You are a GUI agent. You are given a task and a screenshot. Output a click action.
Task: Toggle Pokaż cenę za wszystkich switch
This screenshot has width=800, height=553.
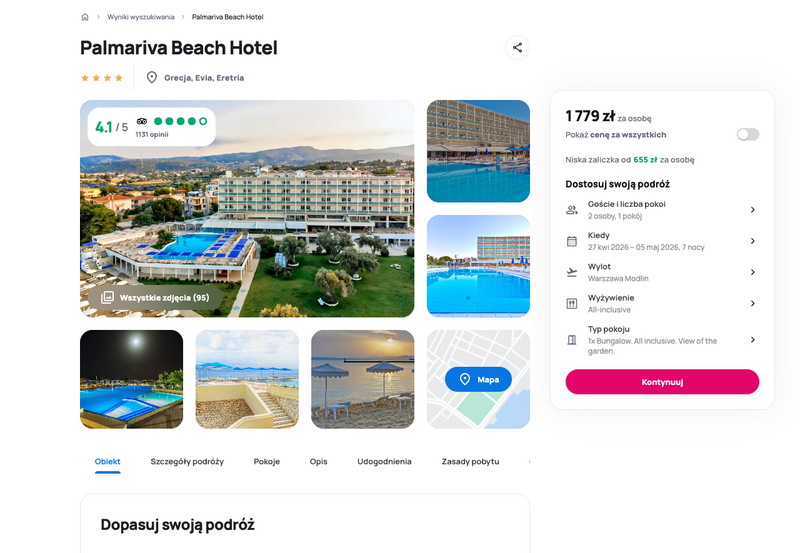coord(747,135)
